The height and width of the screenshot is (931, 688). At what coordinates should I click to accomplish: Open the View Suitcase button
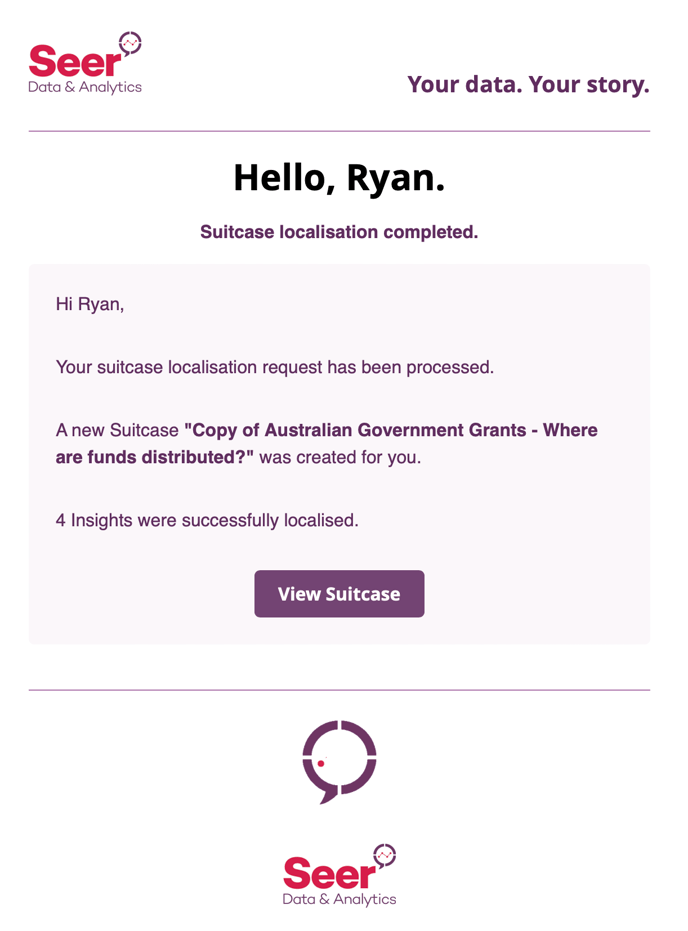pos(339,594)
